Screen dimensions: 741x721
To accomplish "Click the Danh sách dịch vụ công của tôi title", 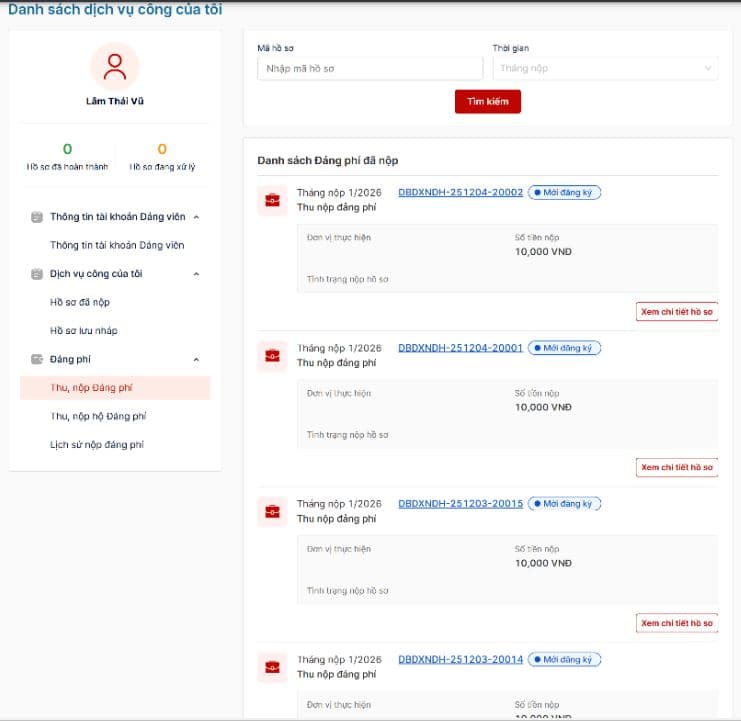I will point(115,9).
